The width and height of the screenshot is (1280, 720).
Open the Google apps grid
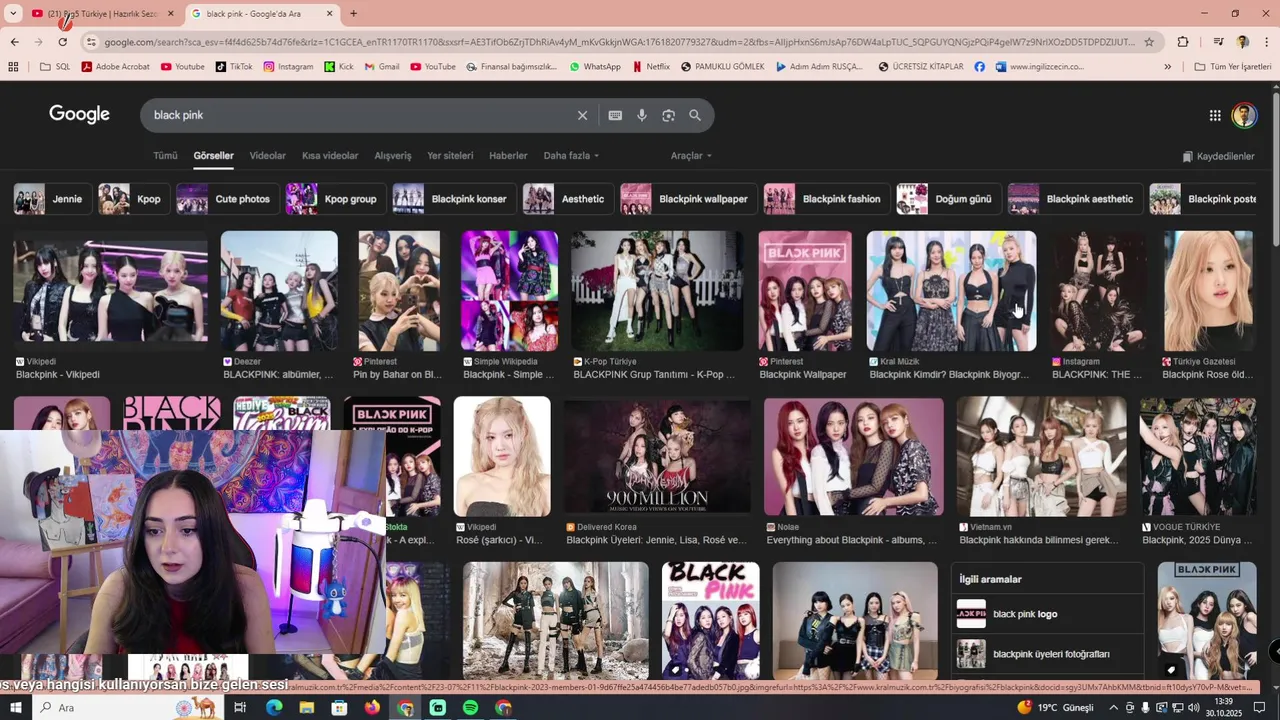click(1215, 115)
